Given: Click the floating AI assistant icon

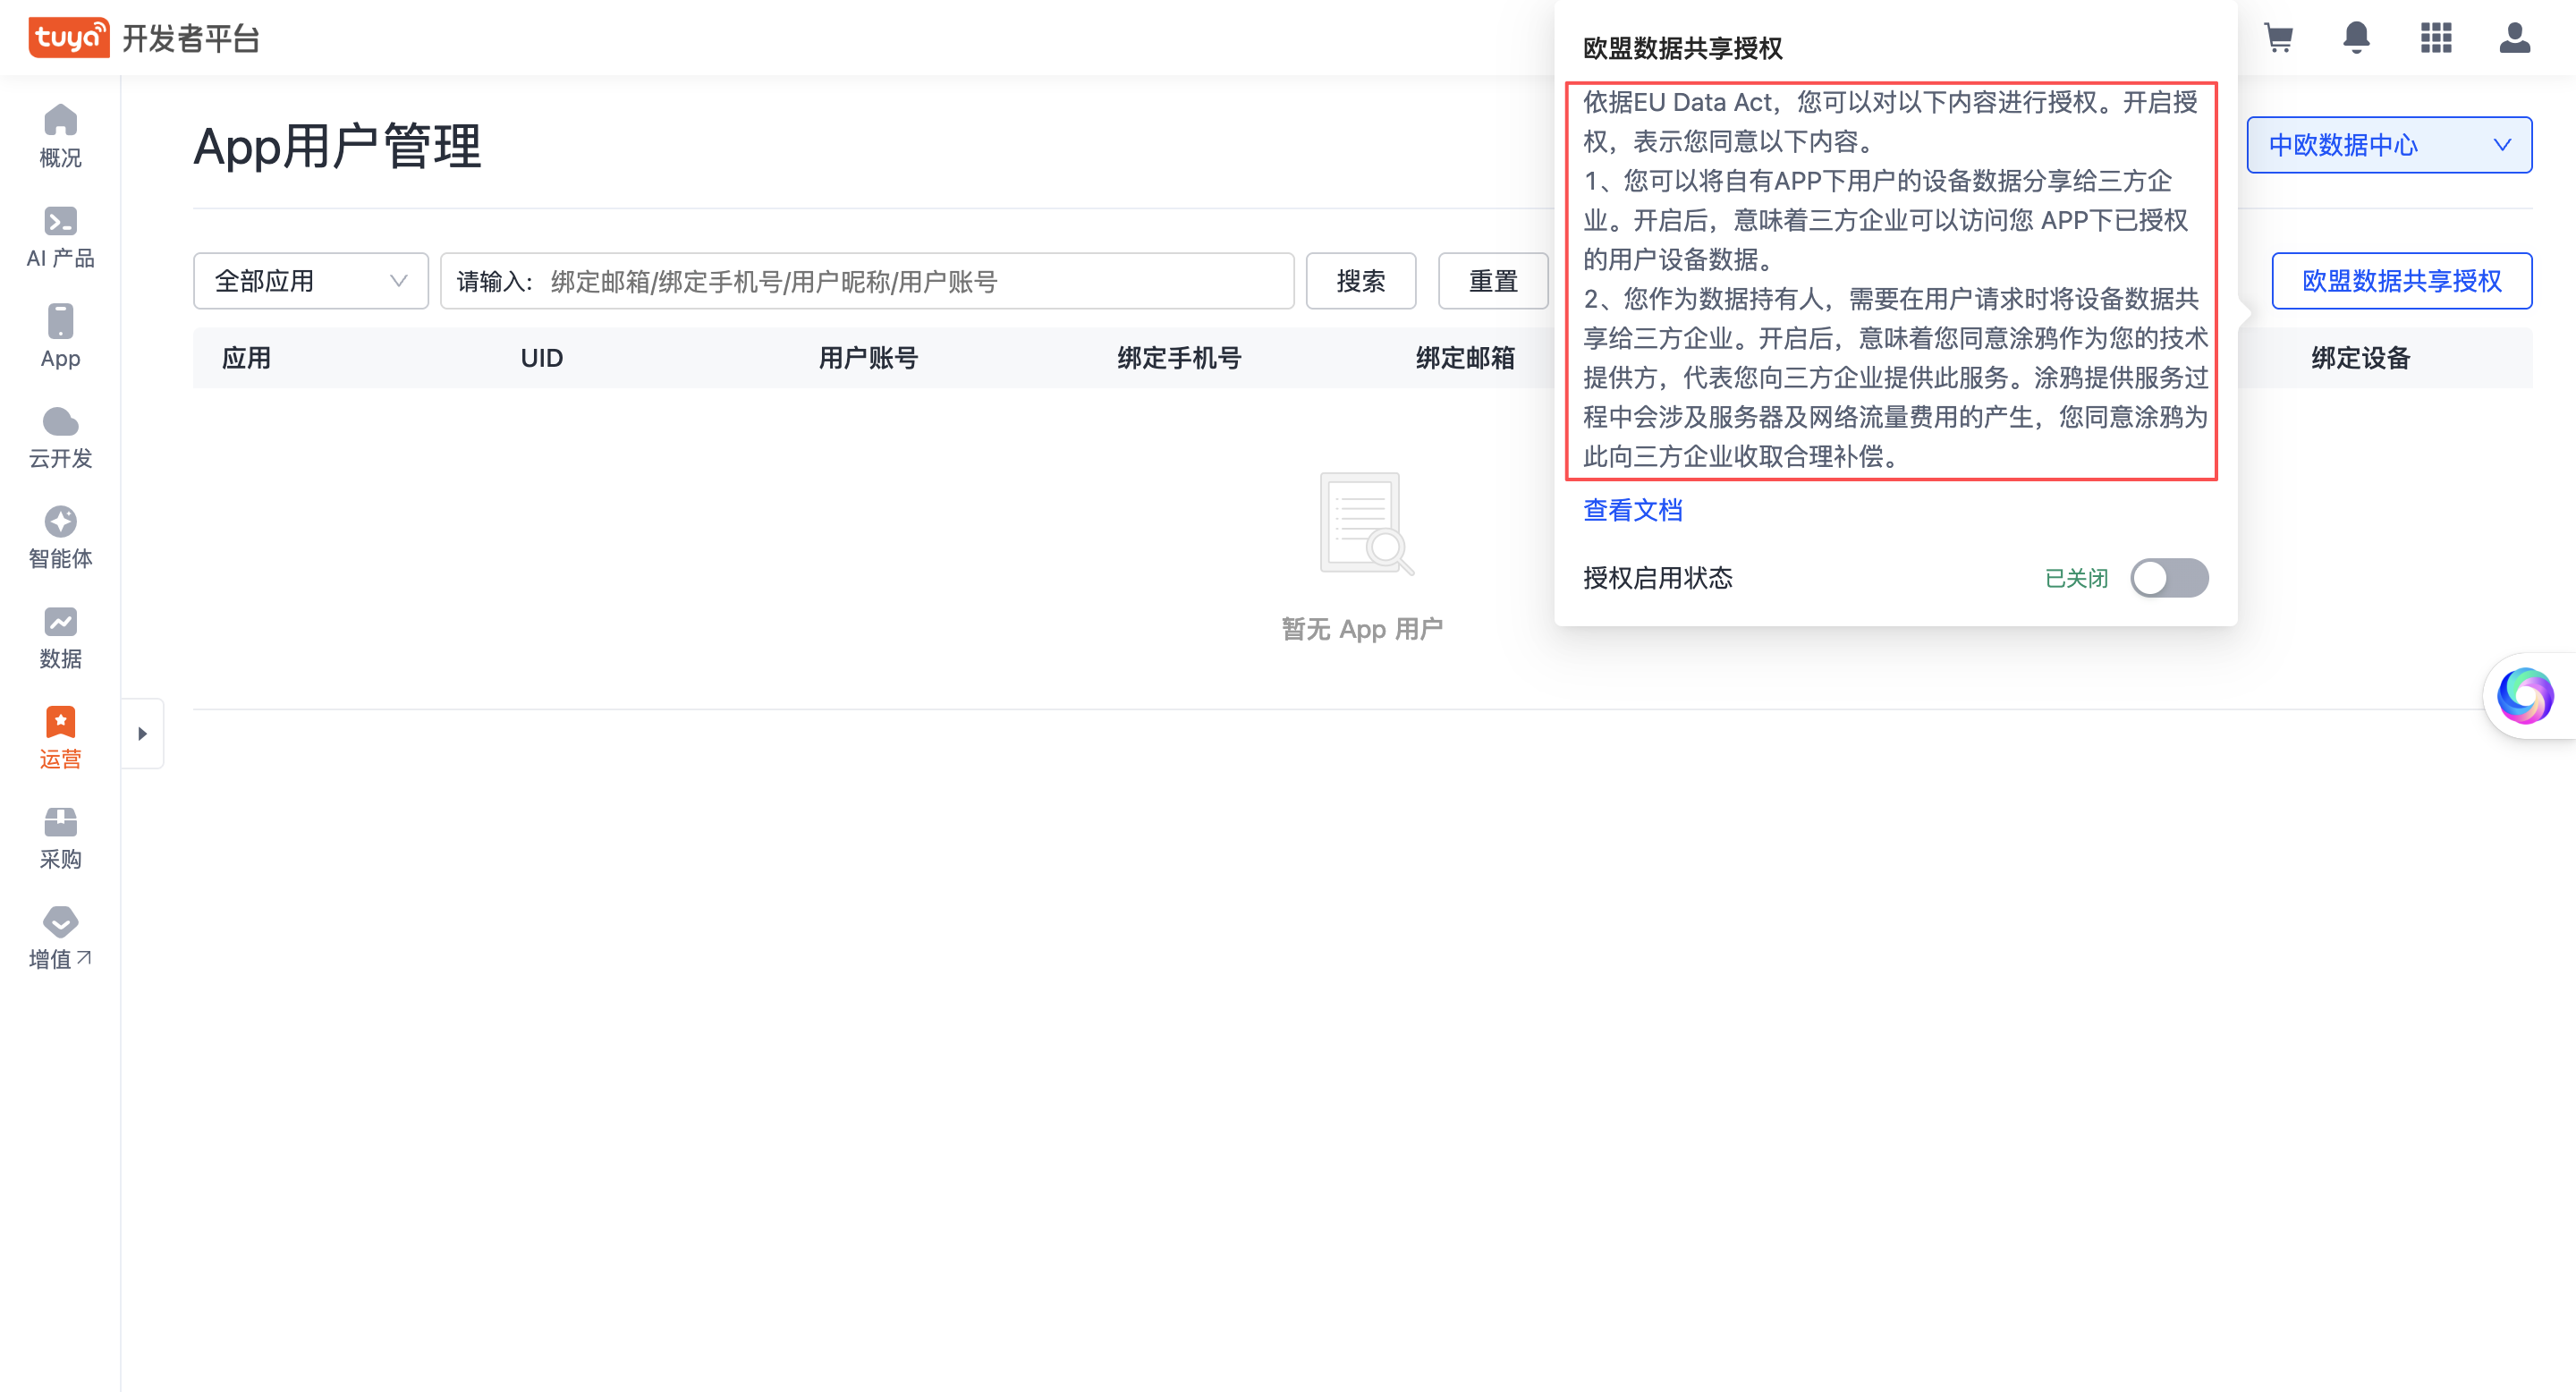Looking at the screenshot, I should point(2524,695).
